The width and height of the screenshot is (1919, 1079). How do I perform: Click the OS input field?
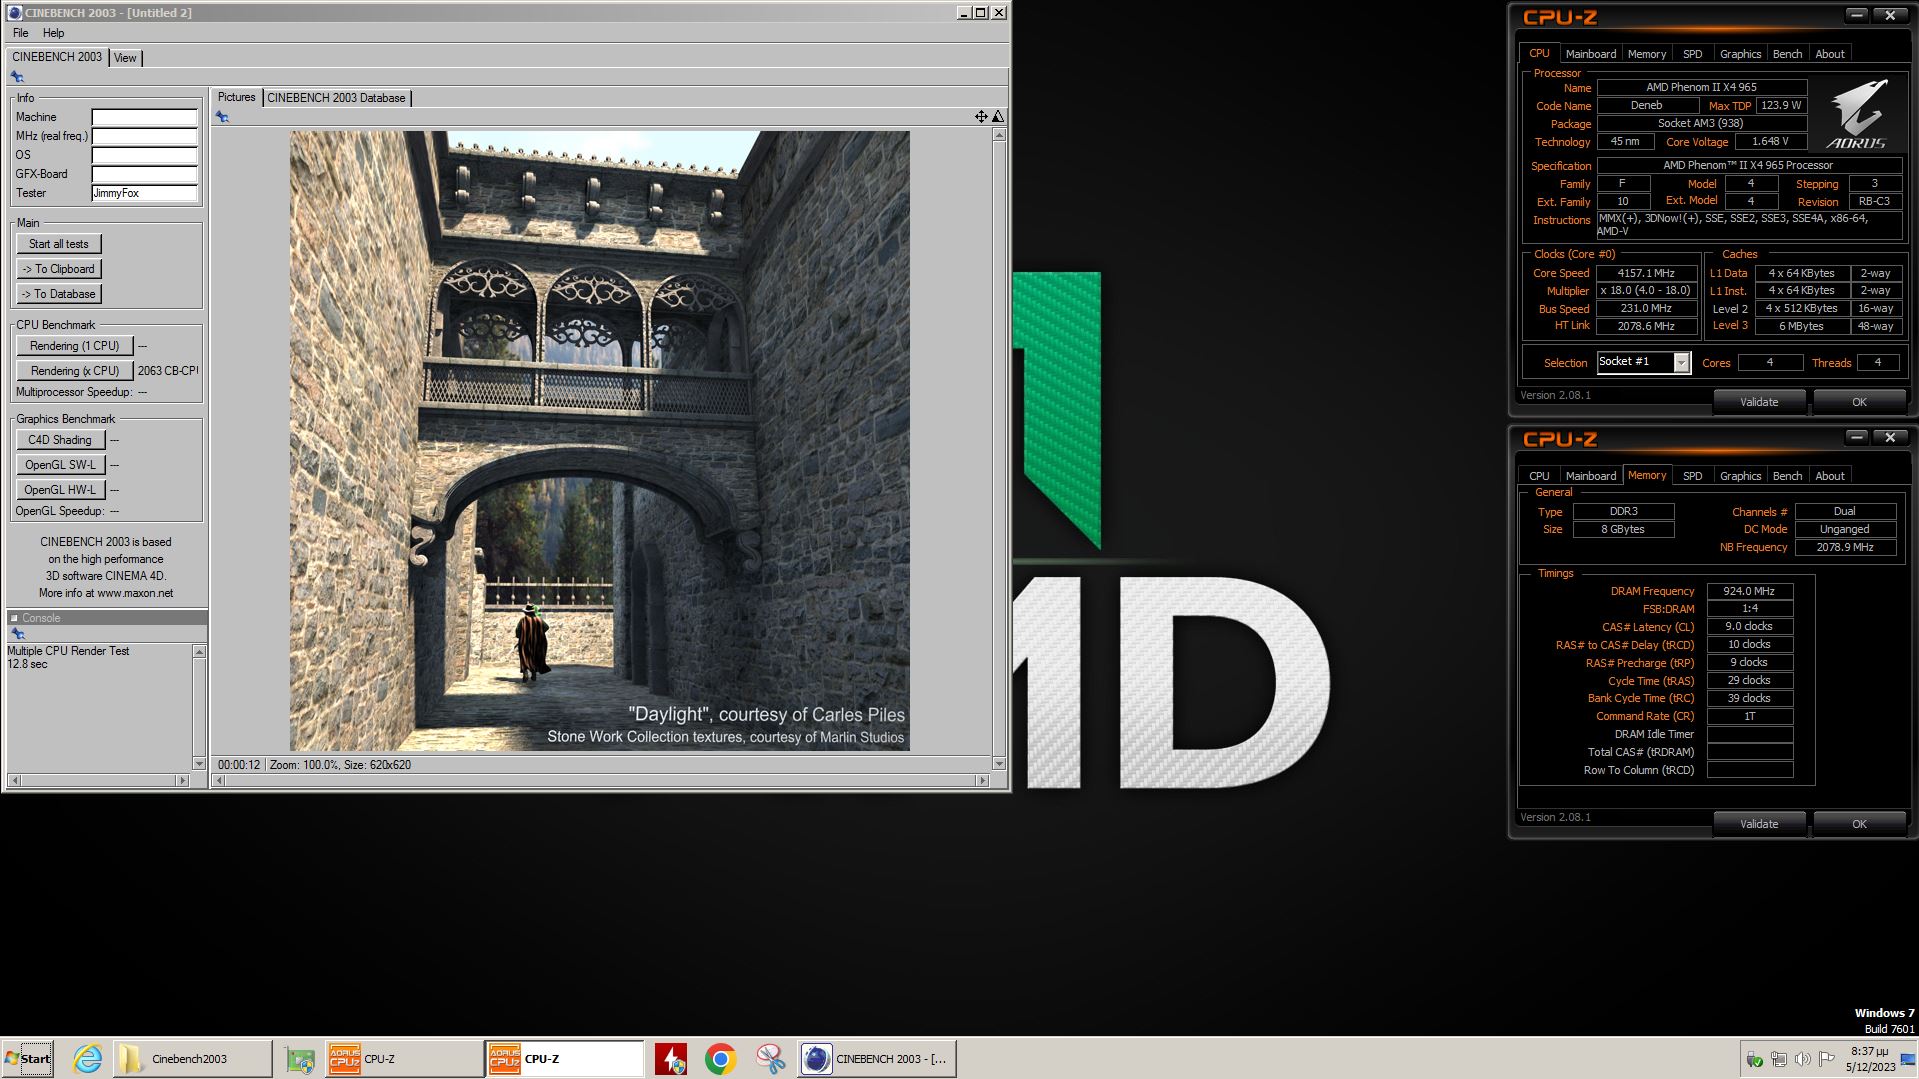point(145,155)
